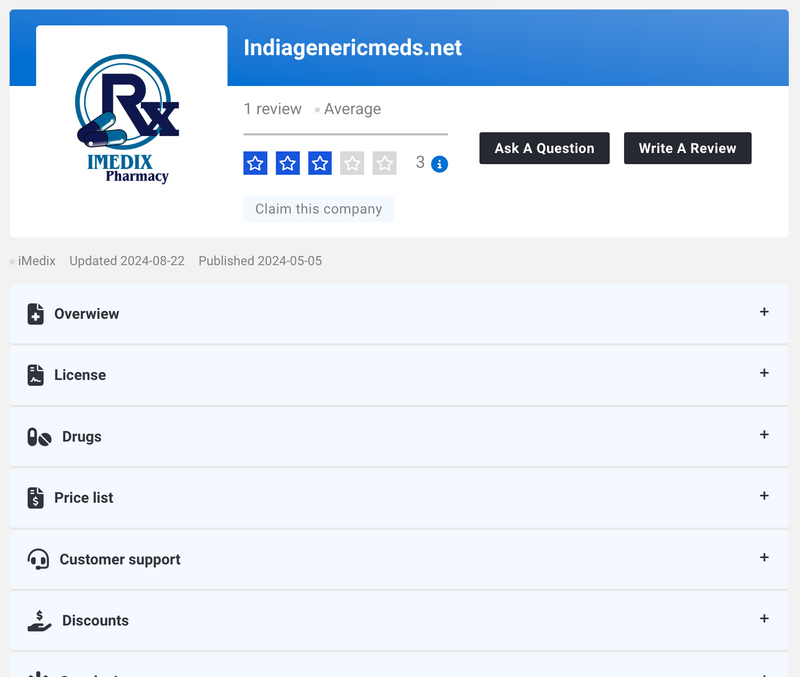Select the fifth grey star
Screen dimensions: 800x677
[x=385, y=163]
